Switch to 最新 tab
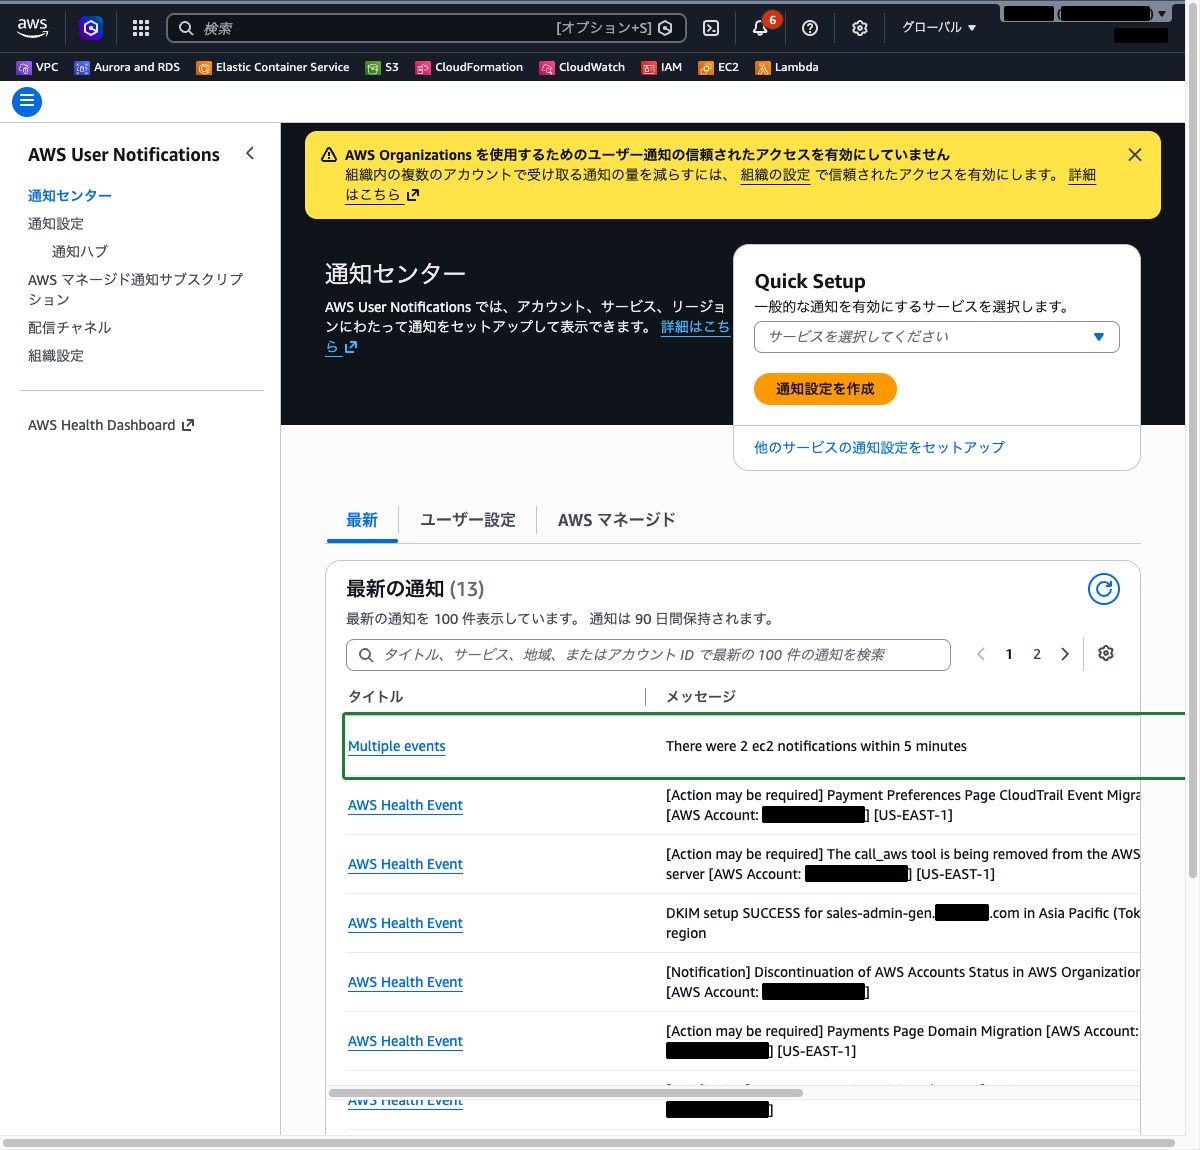Viewport: 1200px width, 1150px height. [x=362, y=520]
